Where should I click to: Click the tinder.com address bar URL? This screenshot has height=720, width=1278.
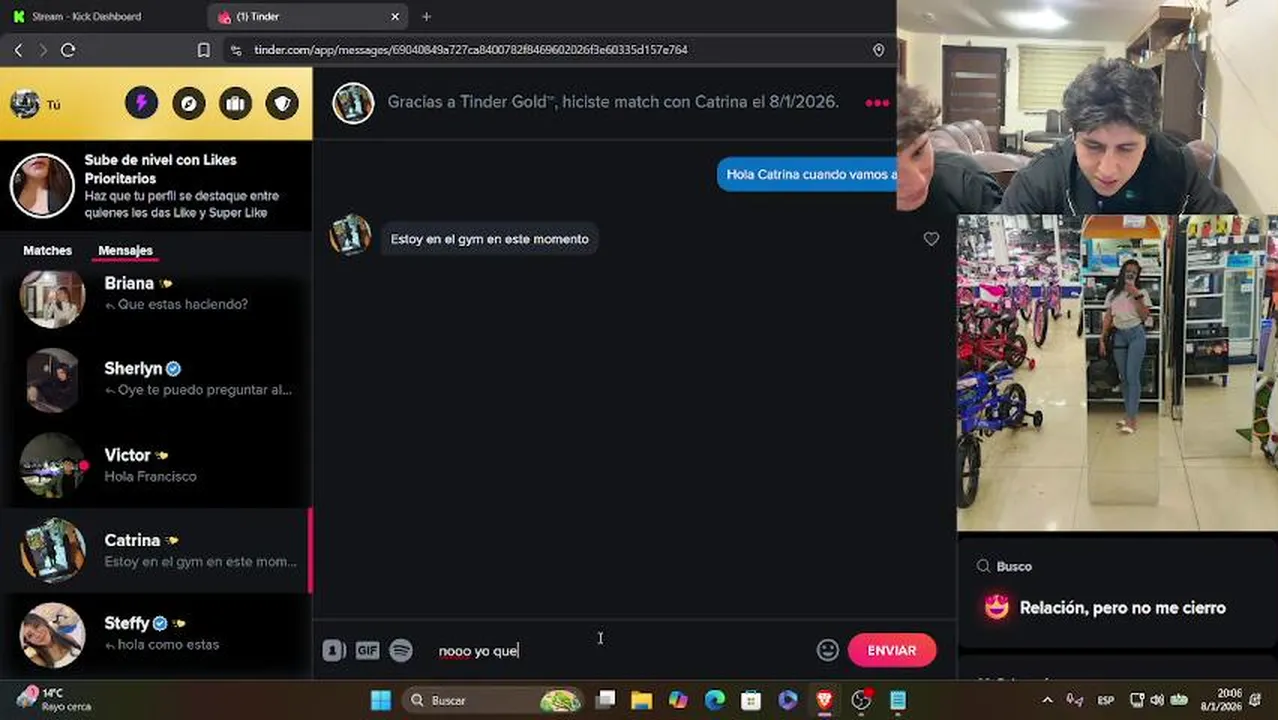pyautogui.click(x=471, y=50)
